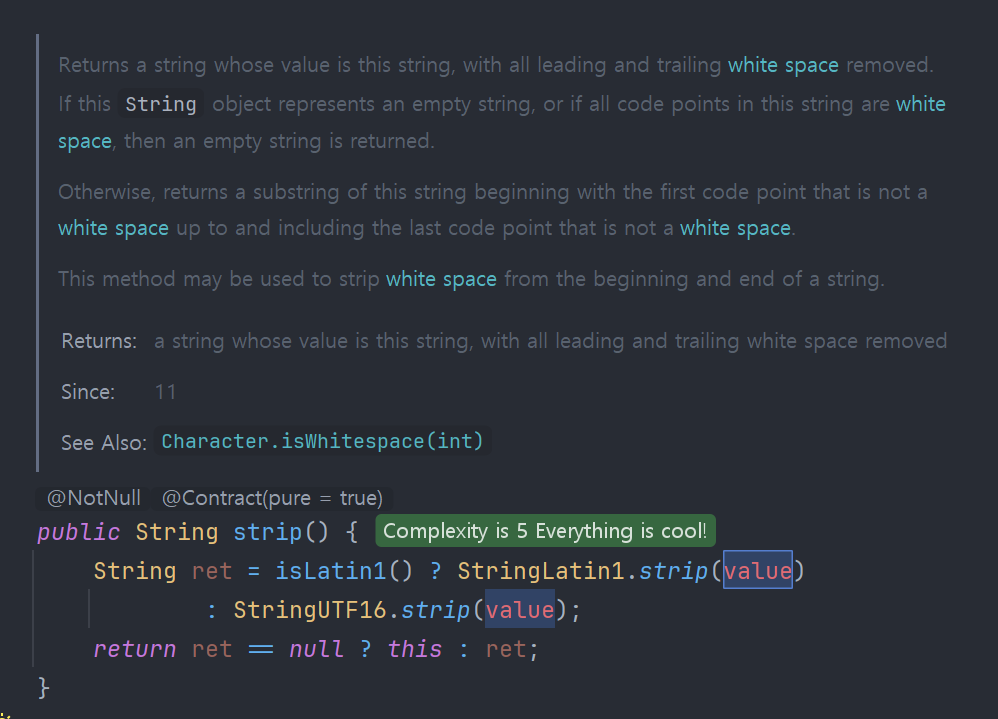Click the 'white' link ending the second doc line
The image size is (998, 719).
point(921,104)
